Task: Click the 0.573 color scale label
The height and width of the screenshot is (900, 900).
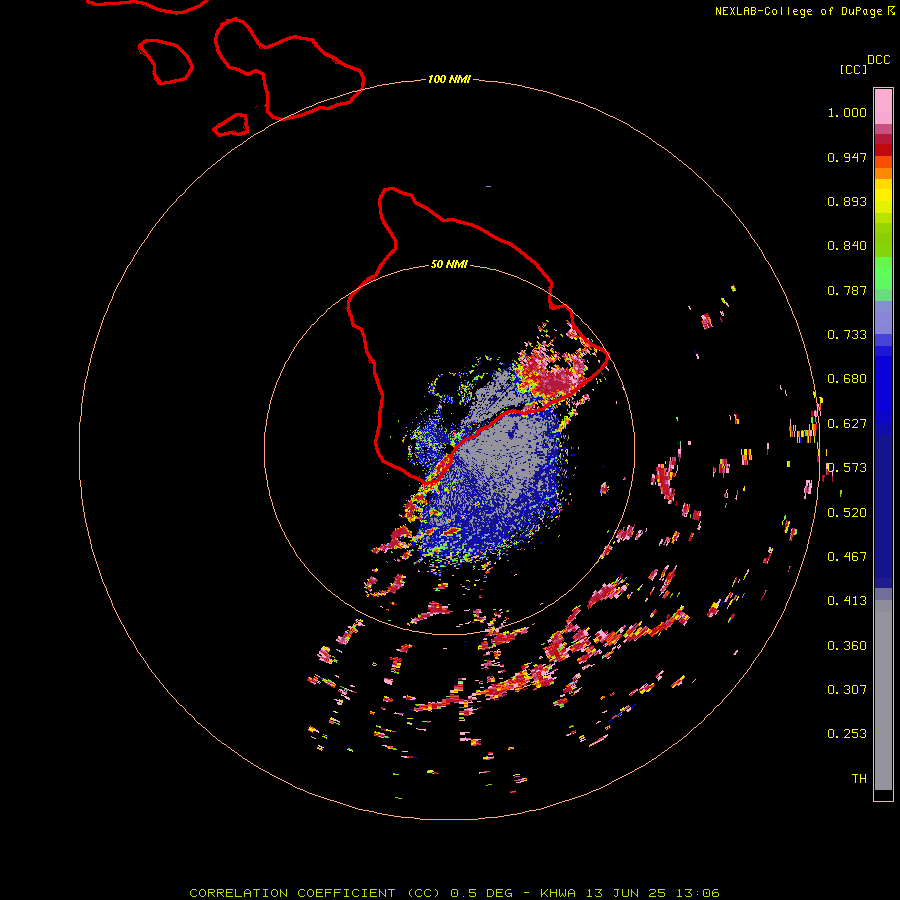Action: 847,468
